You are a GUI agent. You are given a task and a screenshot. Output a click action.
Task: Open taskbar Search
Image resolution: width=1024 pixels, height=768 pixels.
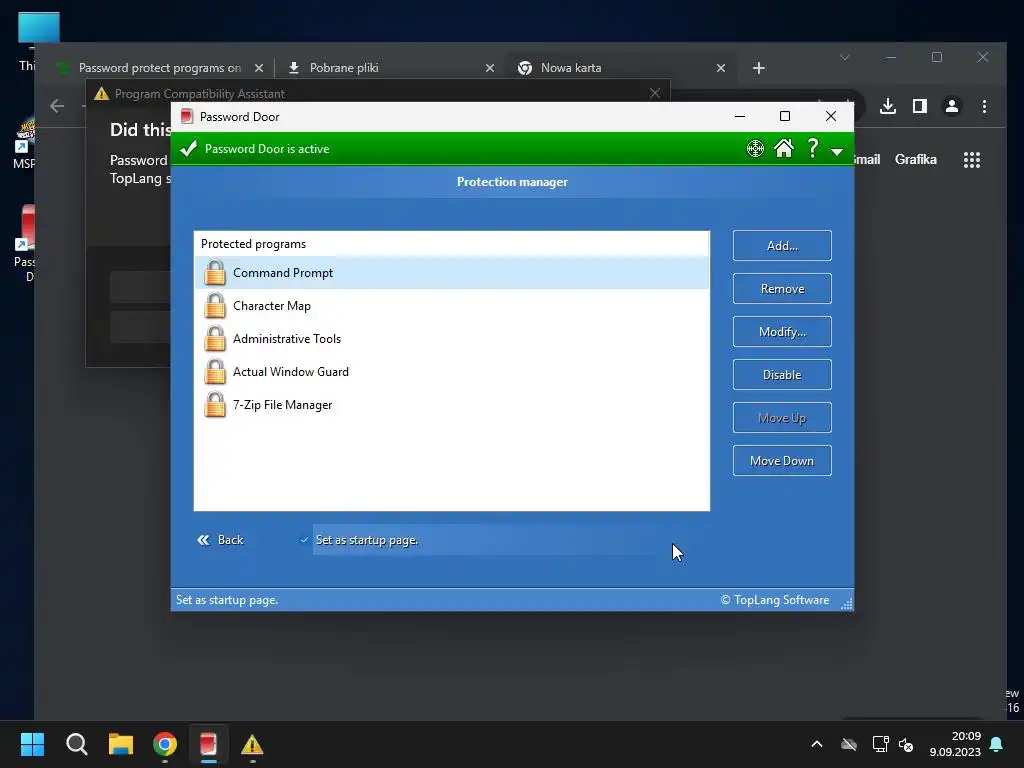coord(76,744)
